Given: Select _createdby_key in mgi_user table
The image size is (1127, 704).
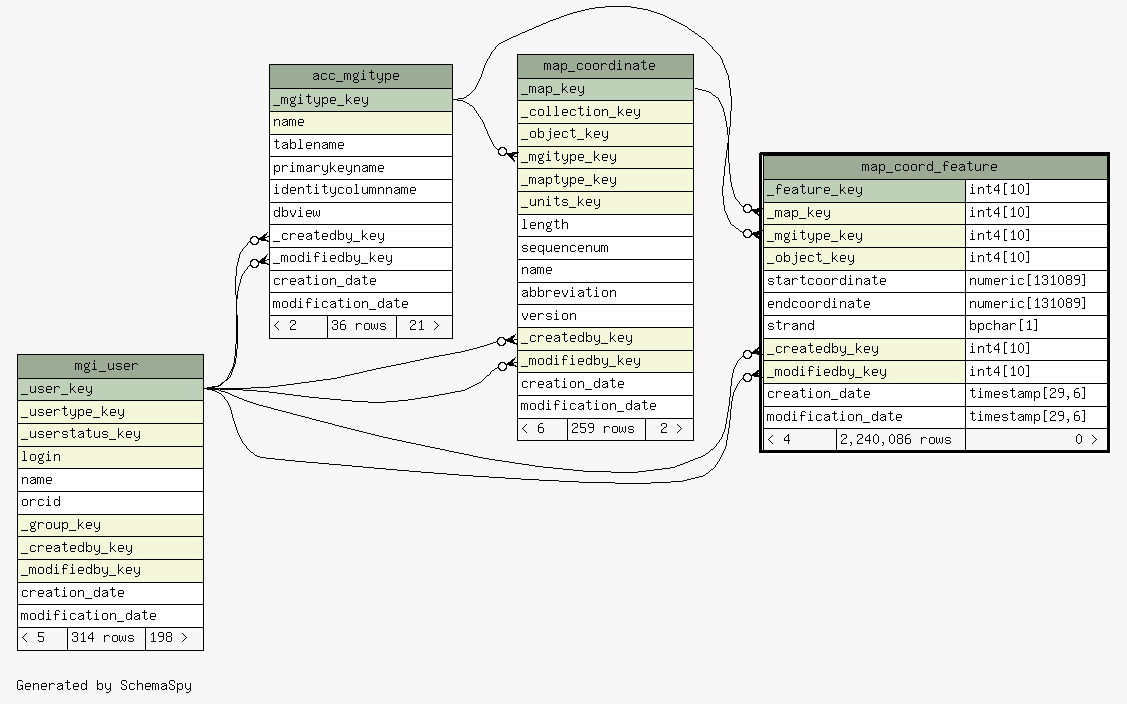Looking at the screenshot, I should (110, 548).
